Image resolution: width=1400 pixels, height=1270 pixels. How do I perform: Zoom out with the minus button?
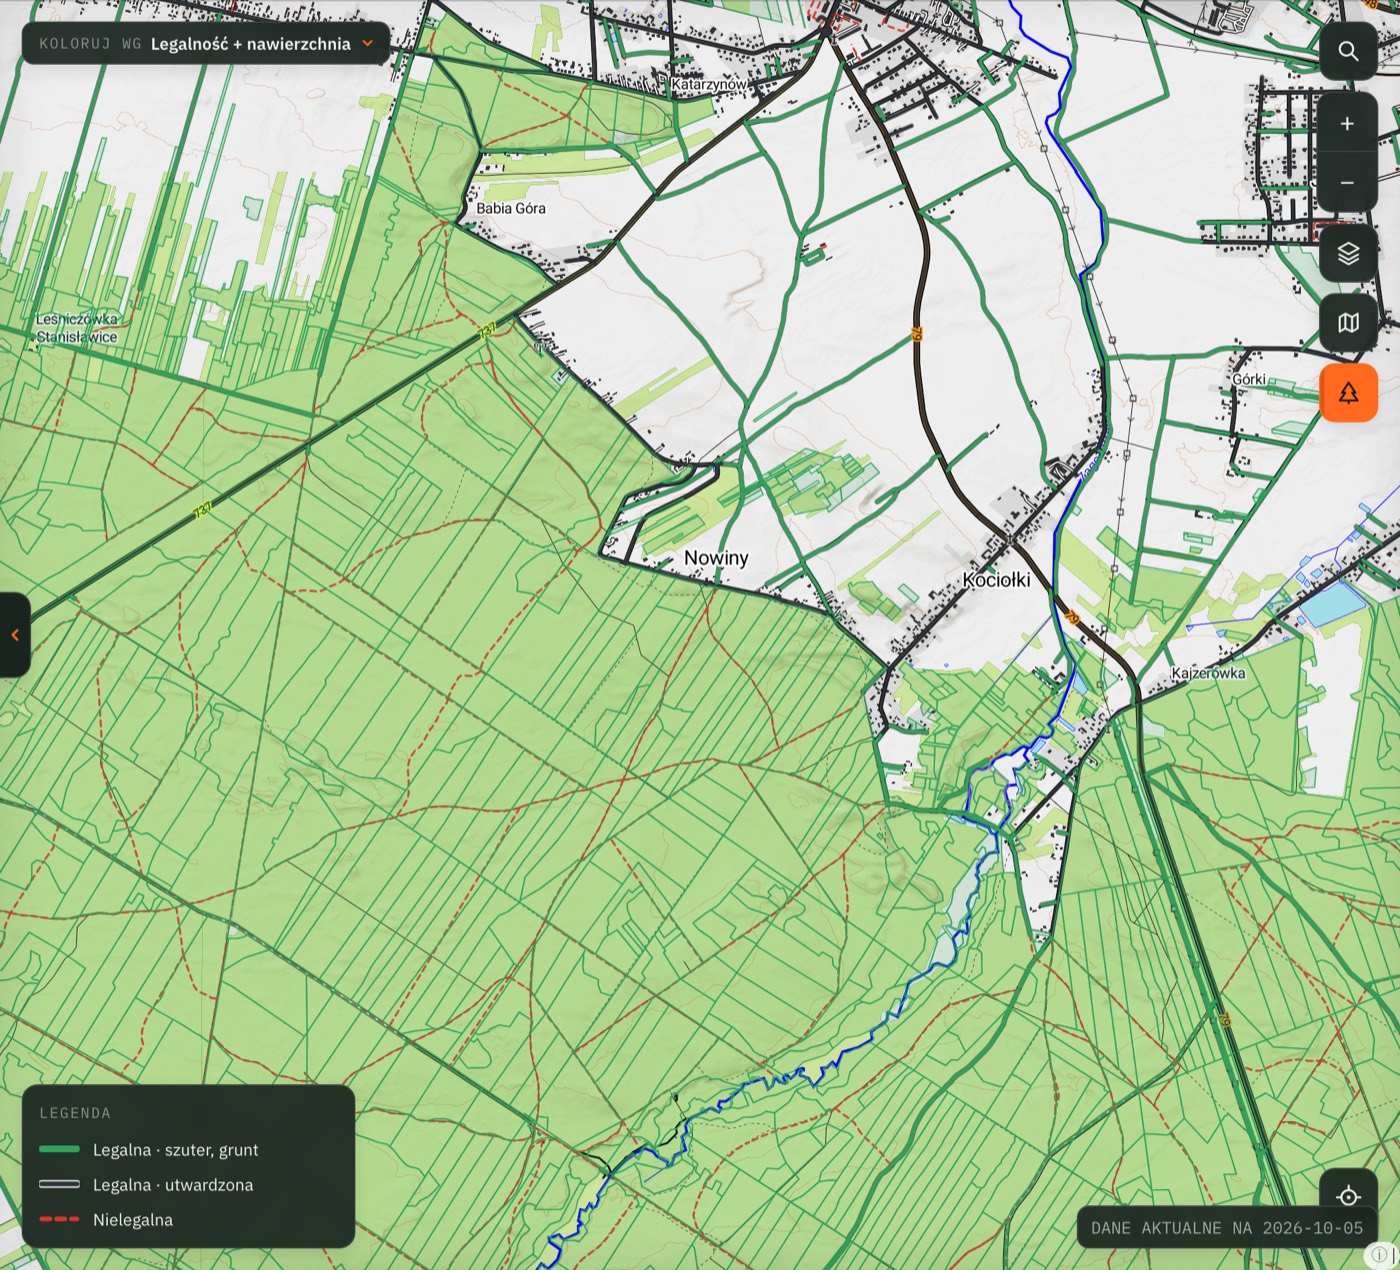[x=1348, y=182]
